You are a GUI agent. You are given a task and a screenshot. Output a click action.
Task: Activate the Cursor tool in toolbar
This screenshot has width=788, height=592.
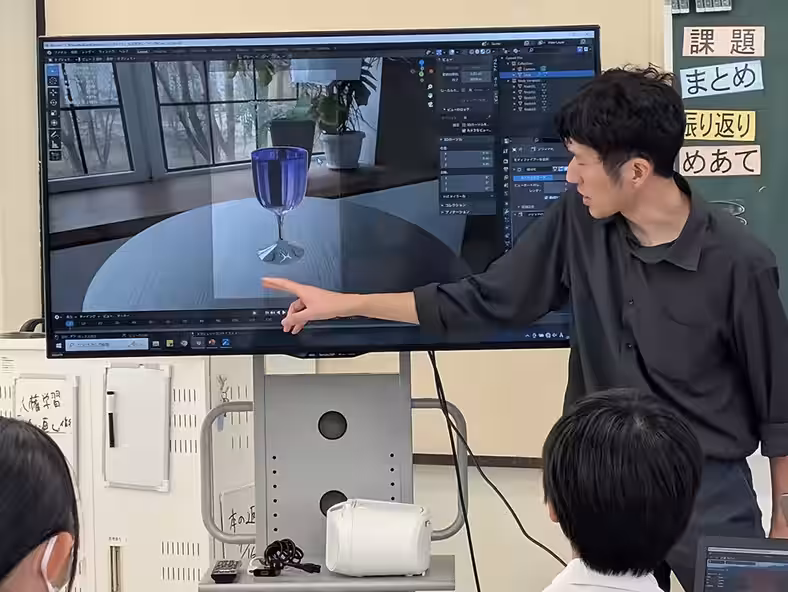point(53,83)
